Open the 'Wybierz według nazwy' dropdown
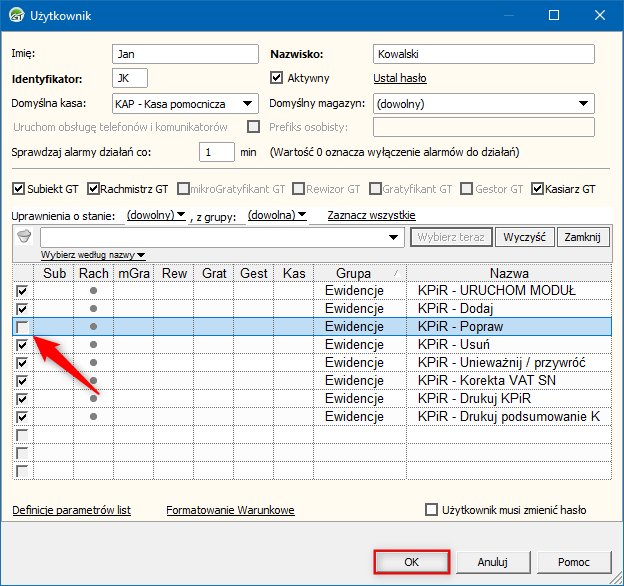624x586 pixels. 93,255
